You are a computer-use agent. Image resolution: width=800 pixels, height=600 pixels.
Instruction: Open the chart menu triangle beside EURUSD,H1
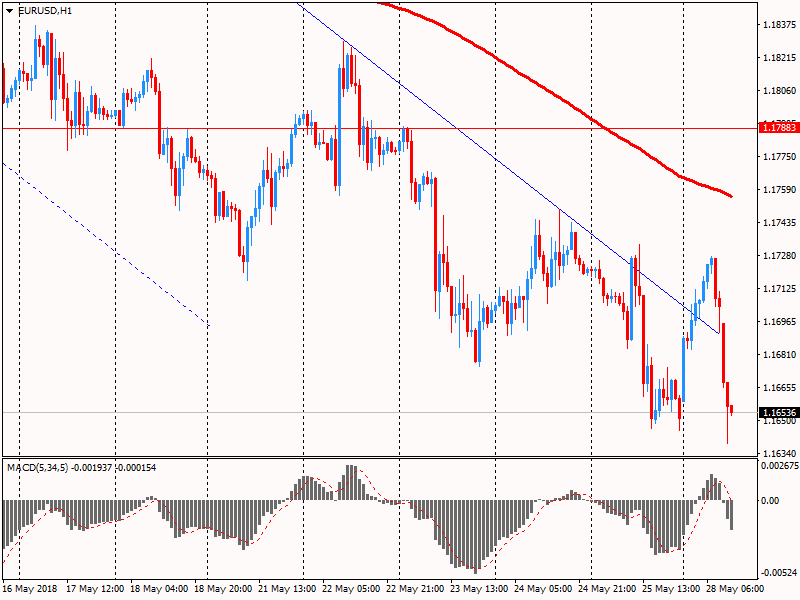pyautogui.click(x=10, y=11)
